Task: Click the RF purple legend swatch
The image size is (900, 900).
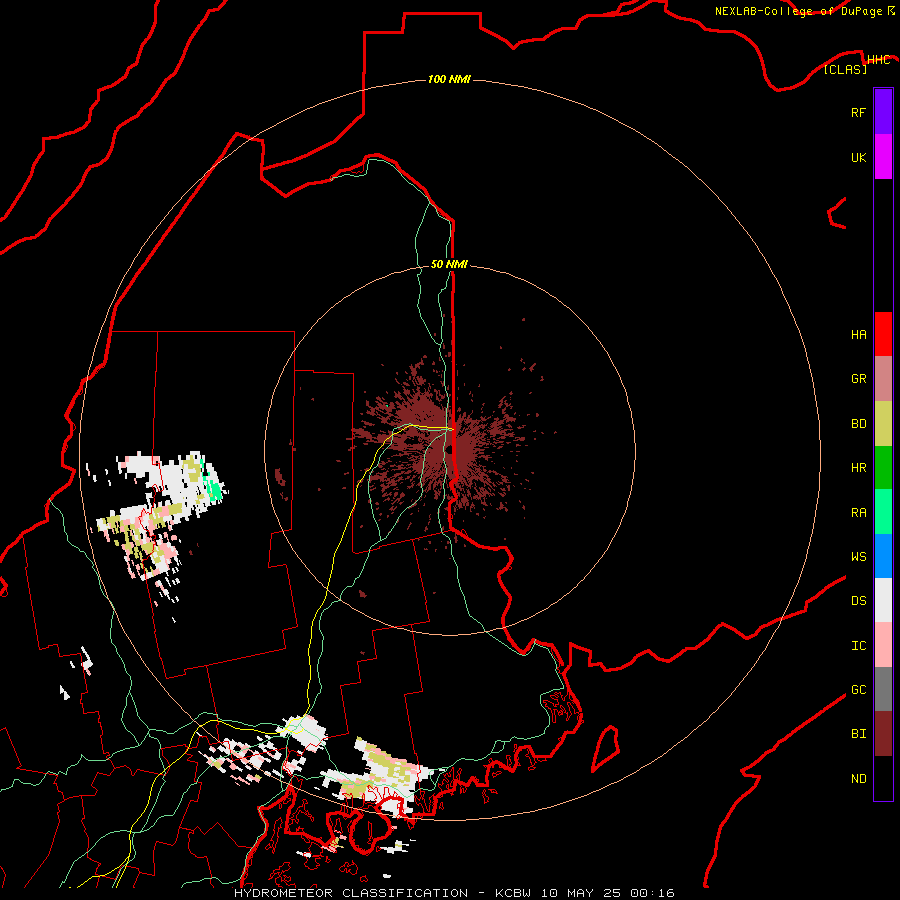Action: tap(883, 112)
